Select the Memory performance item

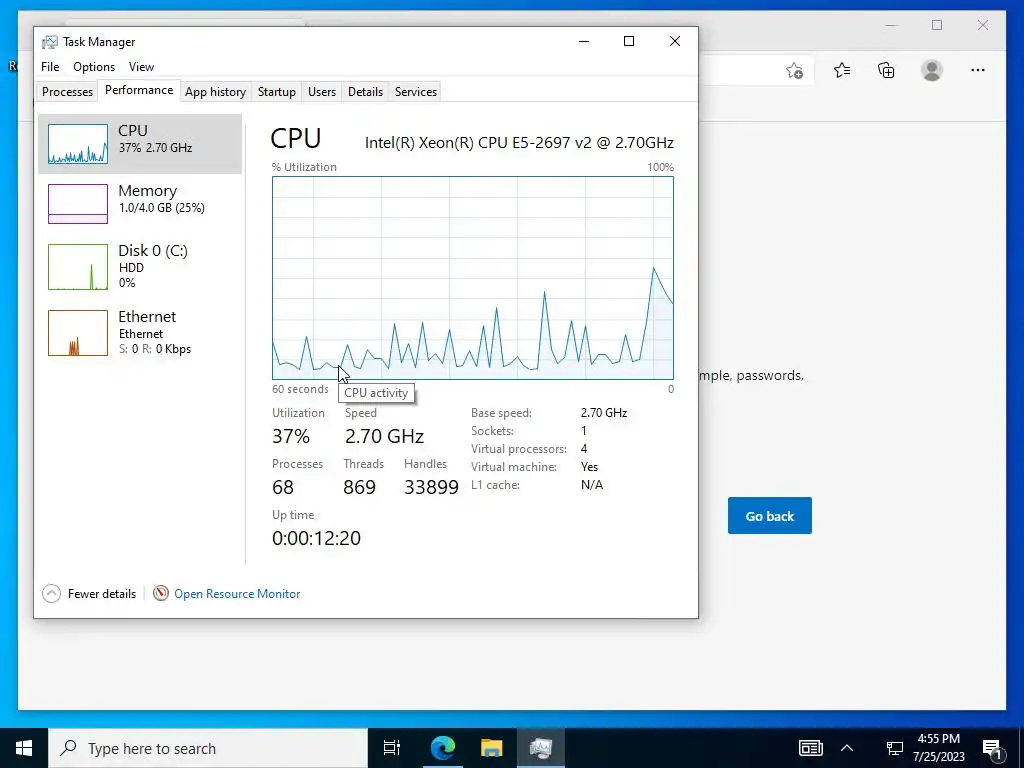coord(140,203)
